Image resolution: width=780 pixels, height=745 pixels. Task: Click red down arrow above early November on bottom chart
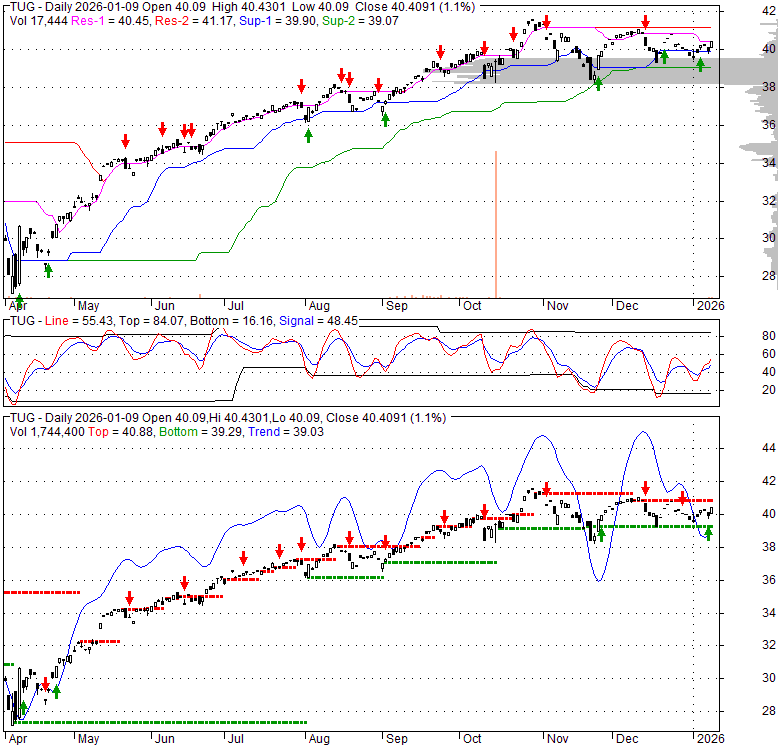(546, 489)
